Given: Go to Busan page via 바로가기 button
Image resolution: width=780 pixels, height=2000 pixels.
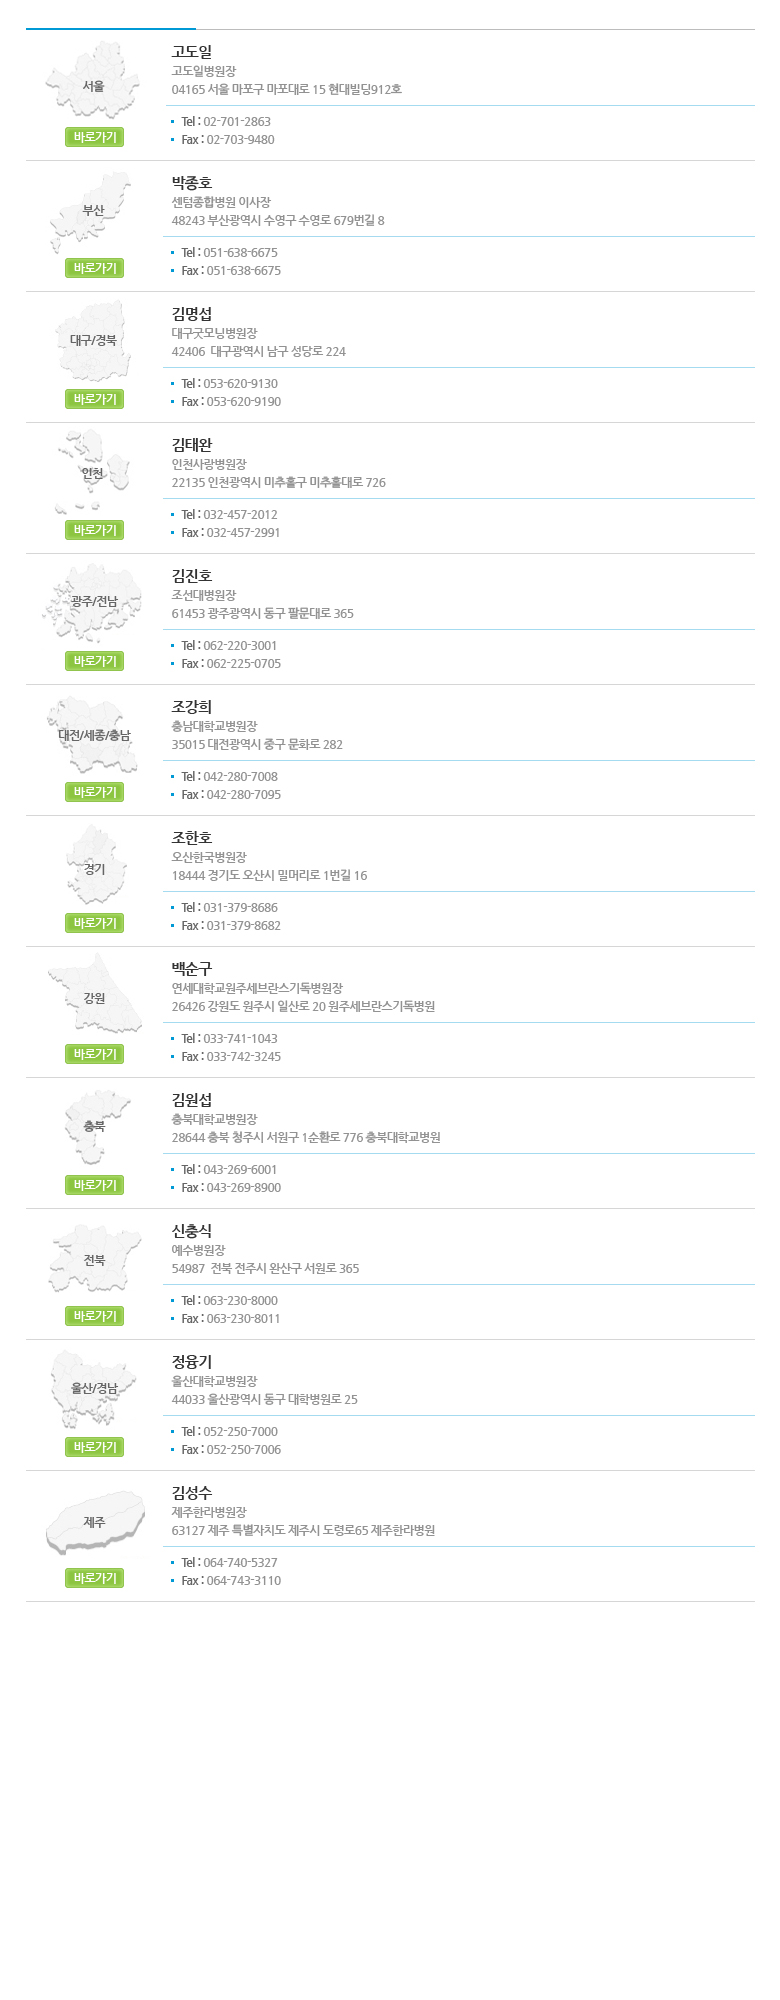Looking at the screenshot, I should point(95,268).
